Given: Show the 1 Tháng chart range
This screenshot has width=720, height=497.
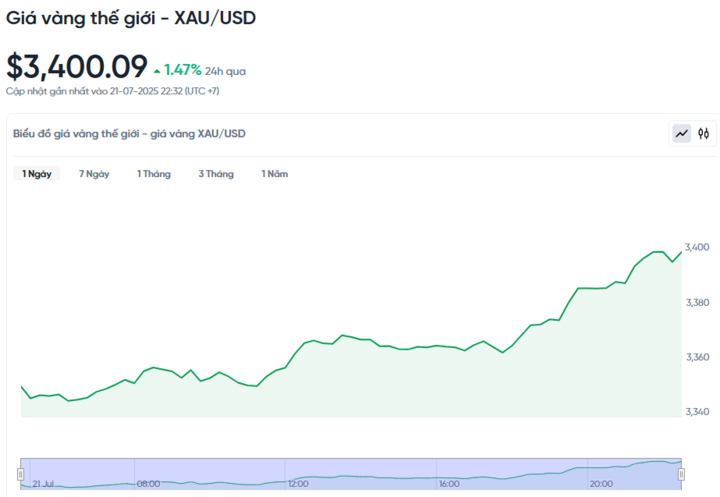Looking at the screenshot, I should 154,174.
